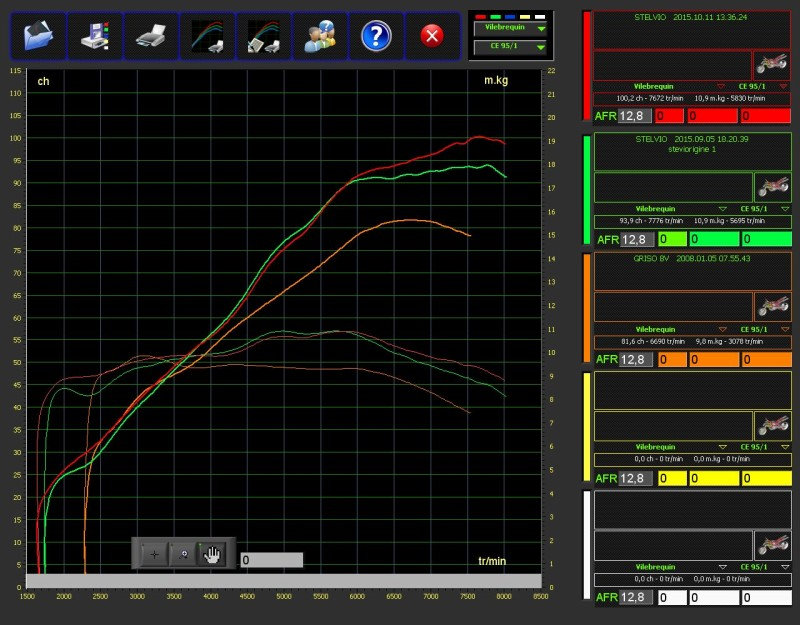Click the first graph-with-printer toolbar icon
Viewport: 800px width, 625px height.
click(x=208, y=36)
